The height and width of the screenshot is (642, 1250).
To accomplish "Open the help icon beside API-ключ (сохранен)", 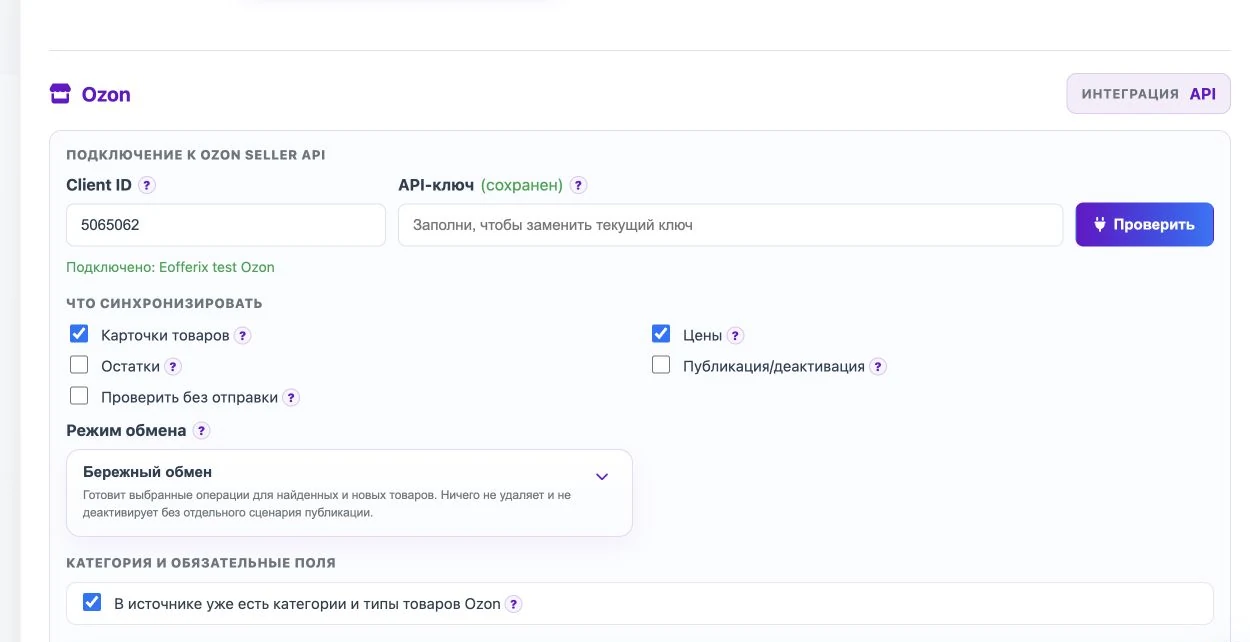I will click(578, 185).
